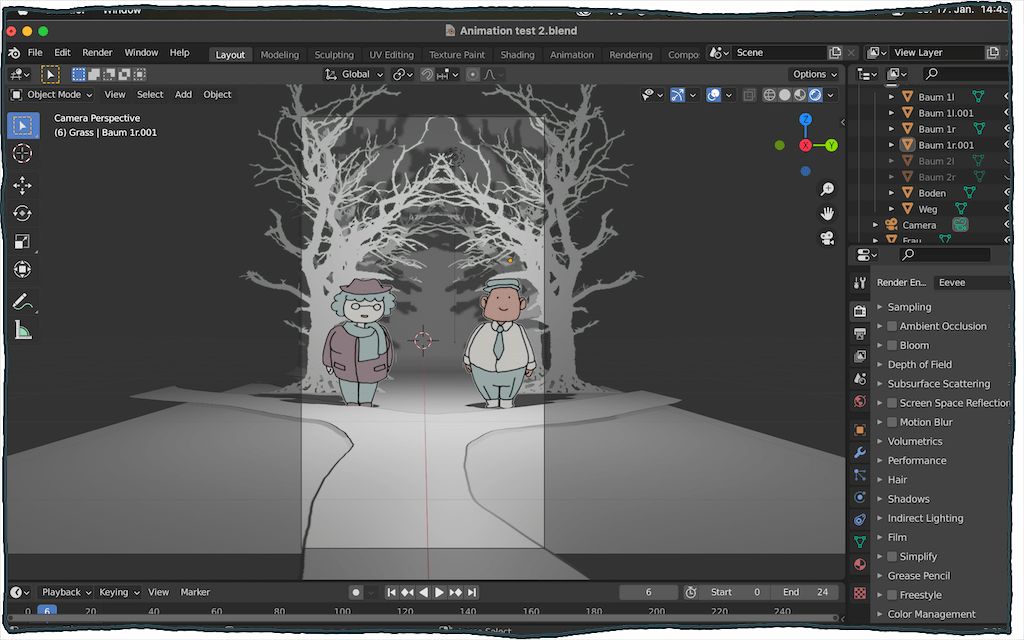Enable Screen Space Reflections checkbox
Image resolution: width=1024 pixels, height=640 pixels.
[x=892, y=403]
